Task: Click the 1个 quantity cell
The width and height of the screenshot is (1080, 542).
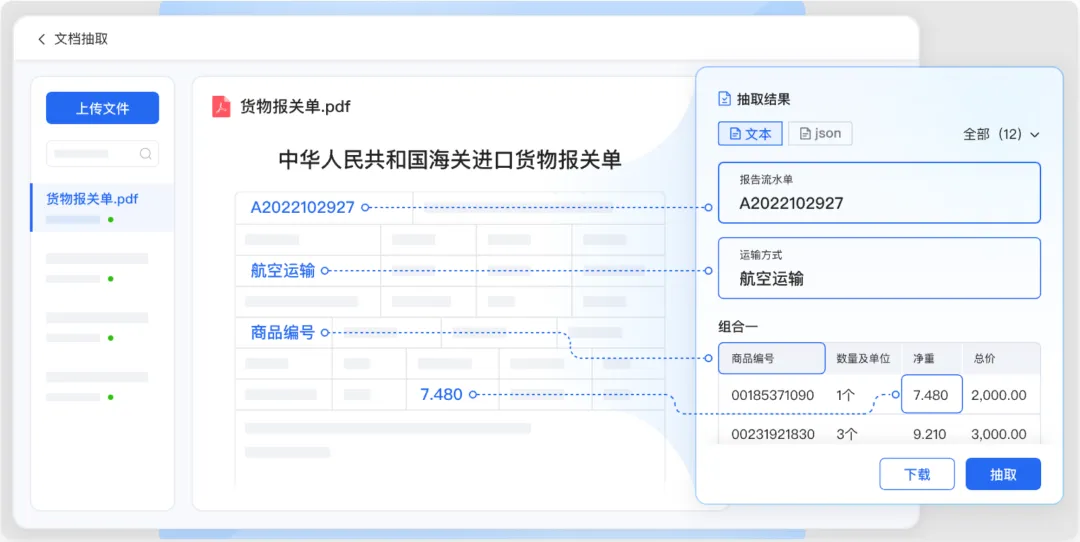Action: click(846, 395)
